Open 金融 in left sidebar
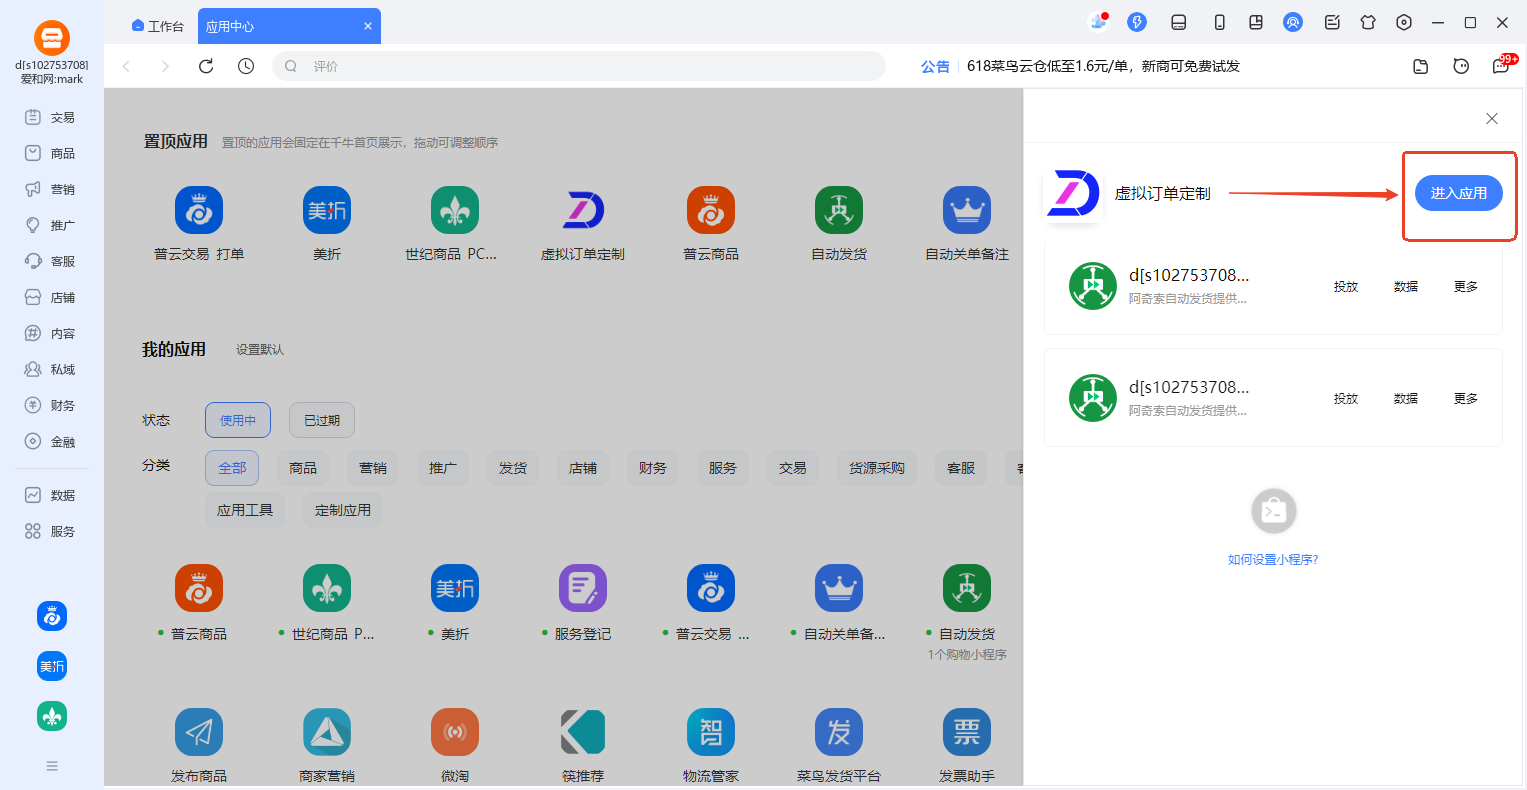The width and height of the screenshot is (1527, 790). [51, 441]
